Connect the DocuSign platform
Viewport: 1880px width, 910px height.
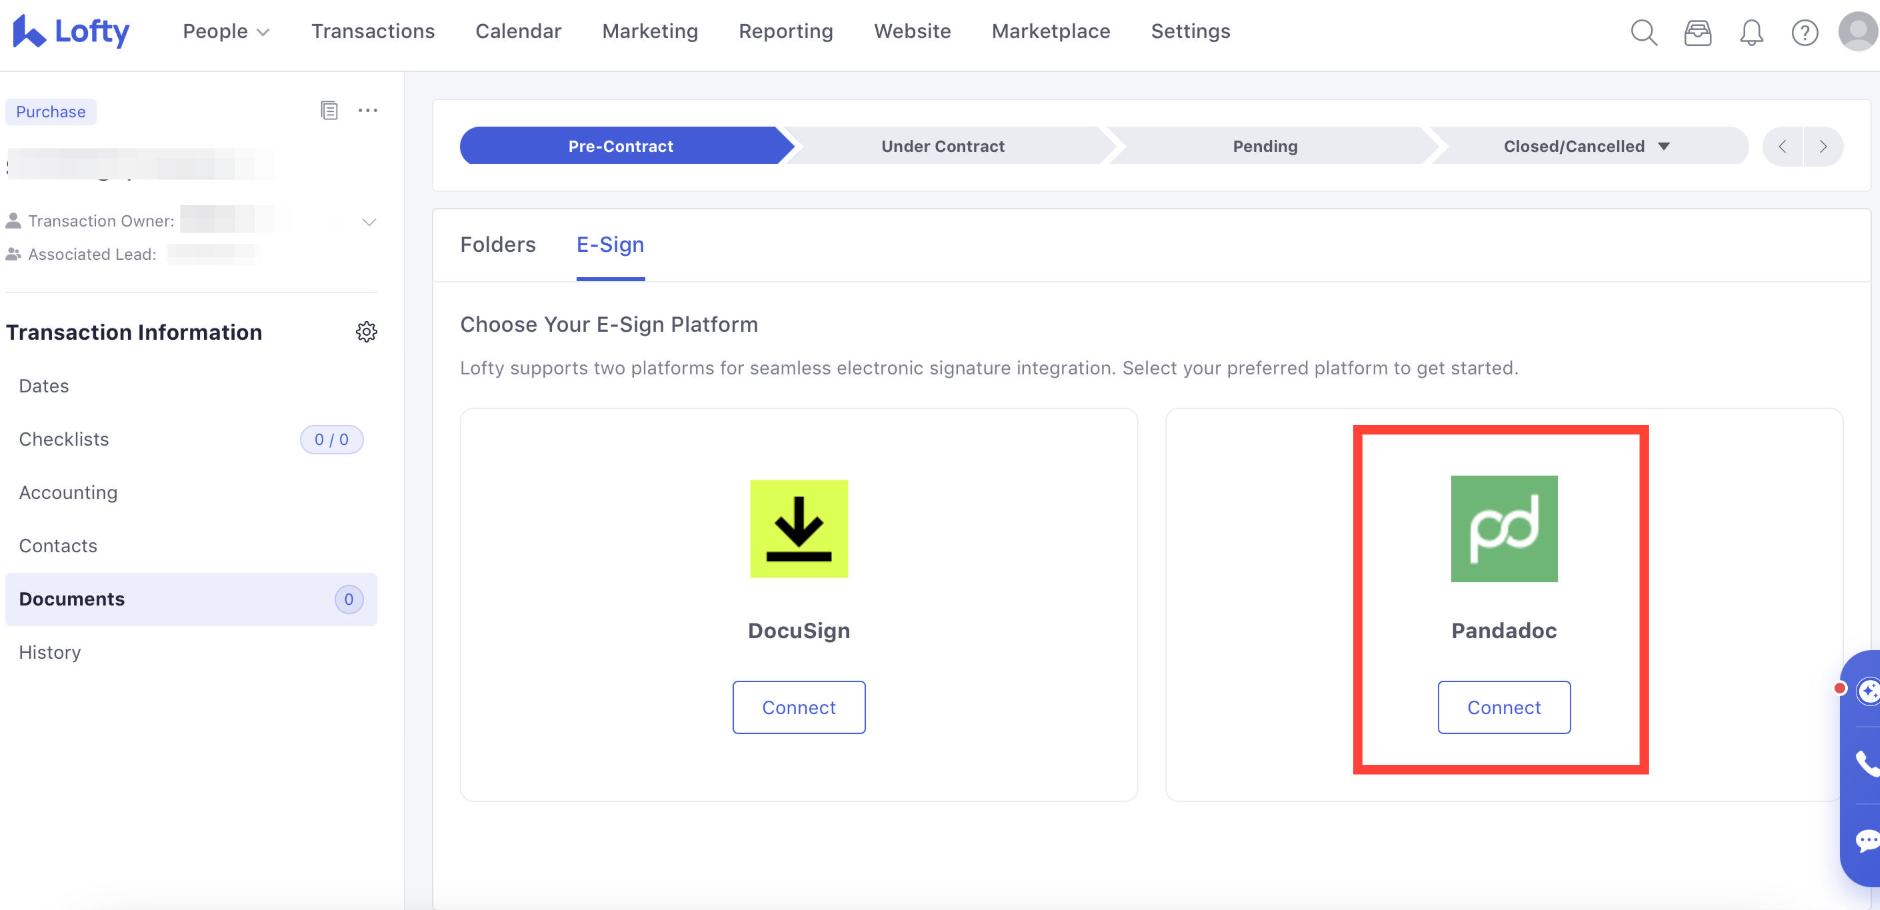(798, 707)
